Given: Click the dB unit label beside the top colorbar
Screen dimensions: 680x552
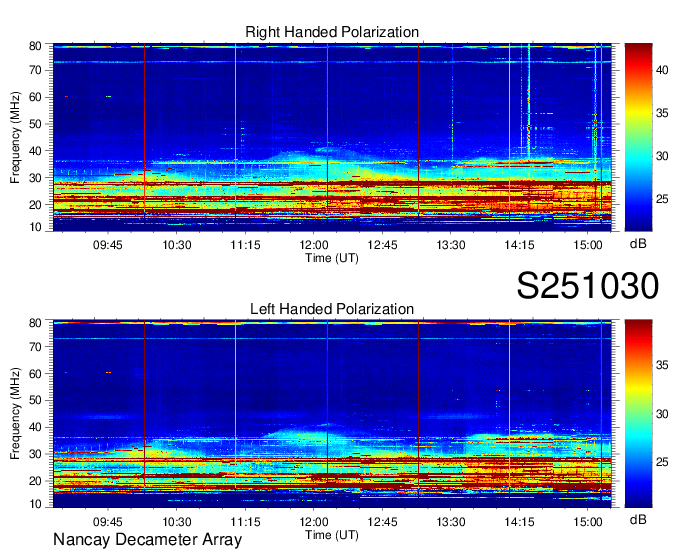Looking at the screenshot, I should [638, 244].
